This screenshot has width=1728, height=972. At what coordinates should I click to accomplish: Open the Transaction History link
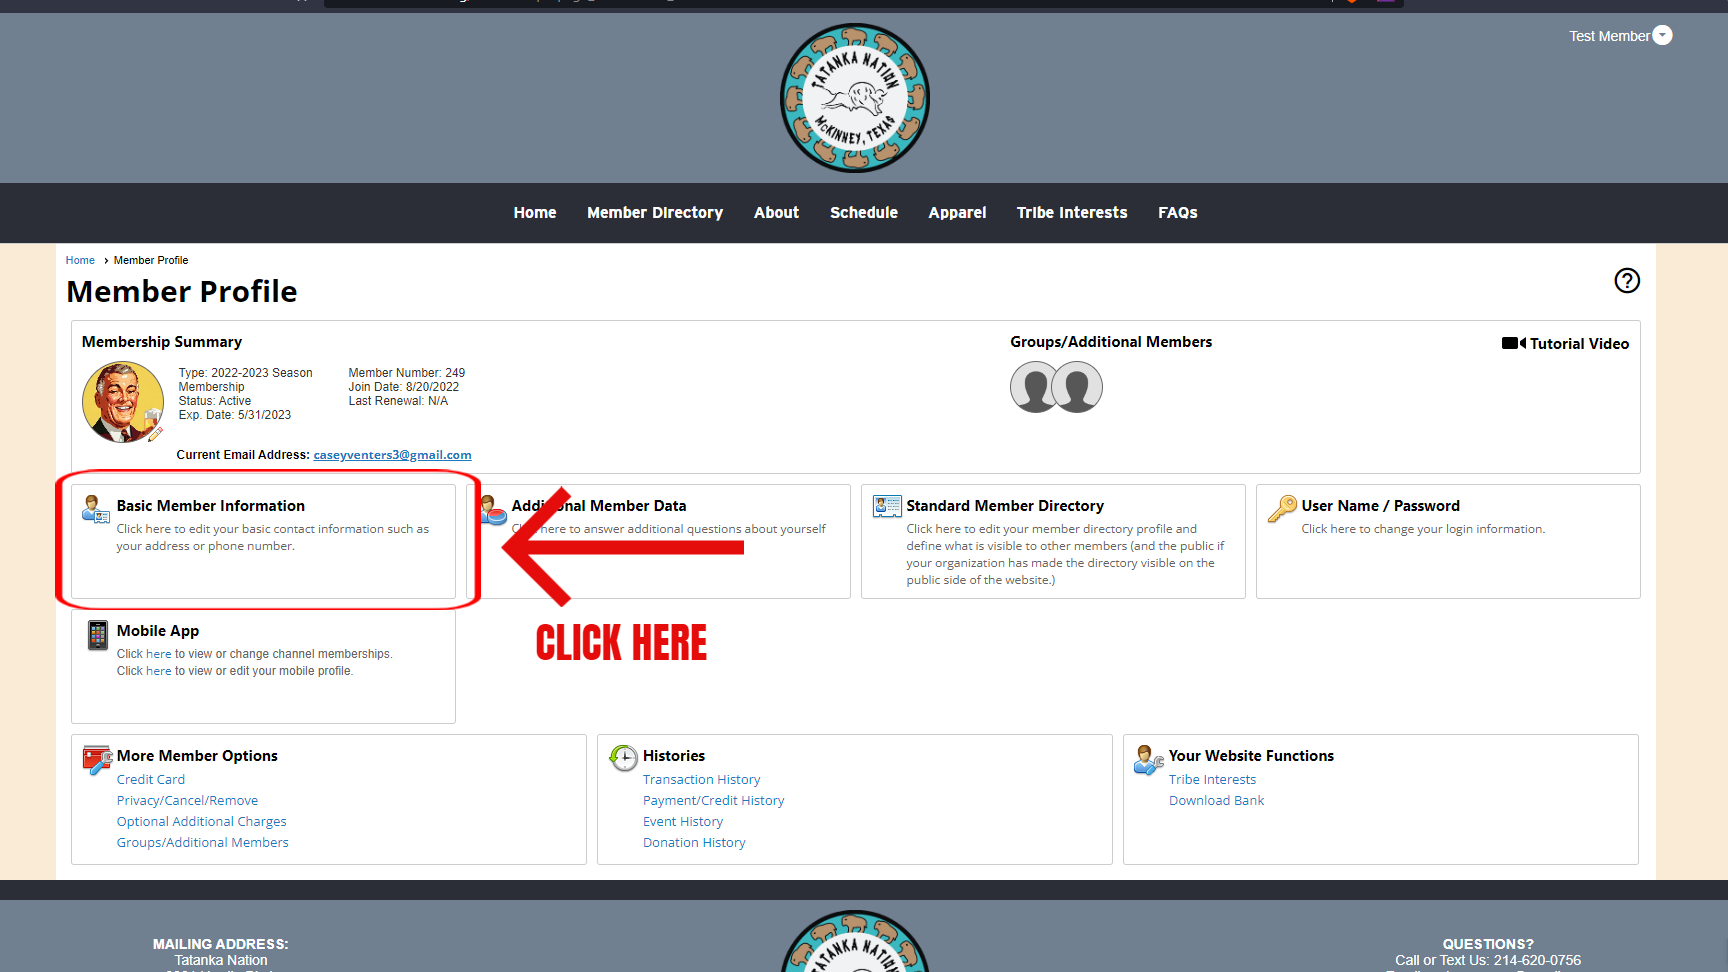pos(702,780)
